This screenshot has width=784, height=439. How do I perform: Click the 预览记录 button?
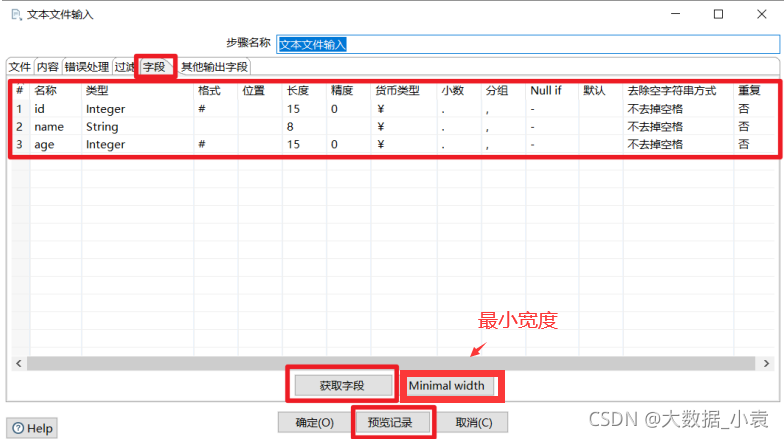(x=390, y=422)
